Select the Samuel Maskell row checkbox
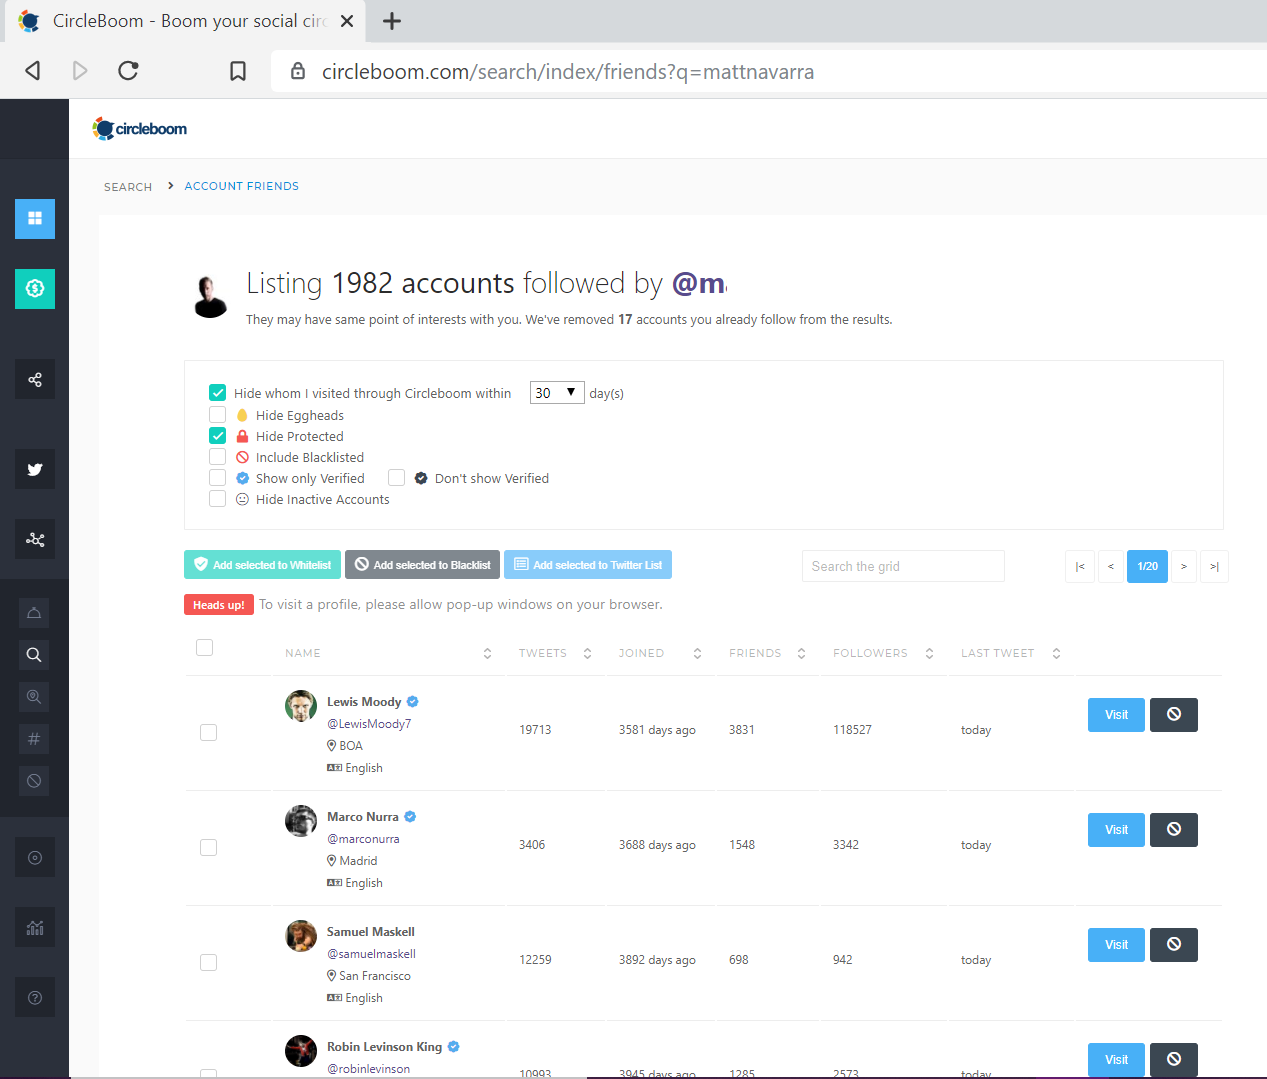 tap(208, 962)
